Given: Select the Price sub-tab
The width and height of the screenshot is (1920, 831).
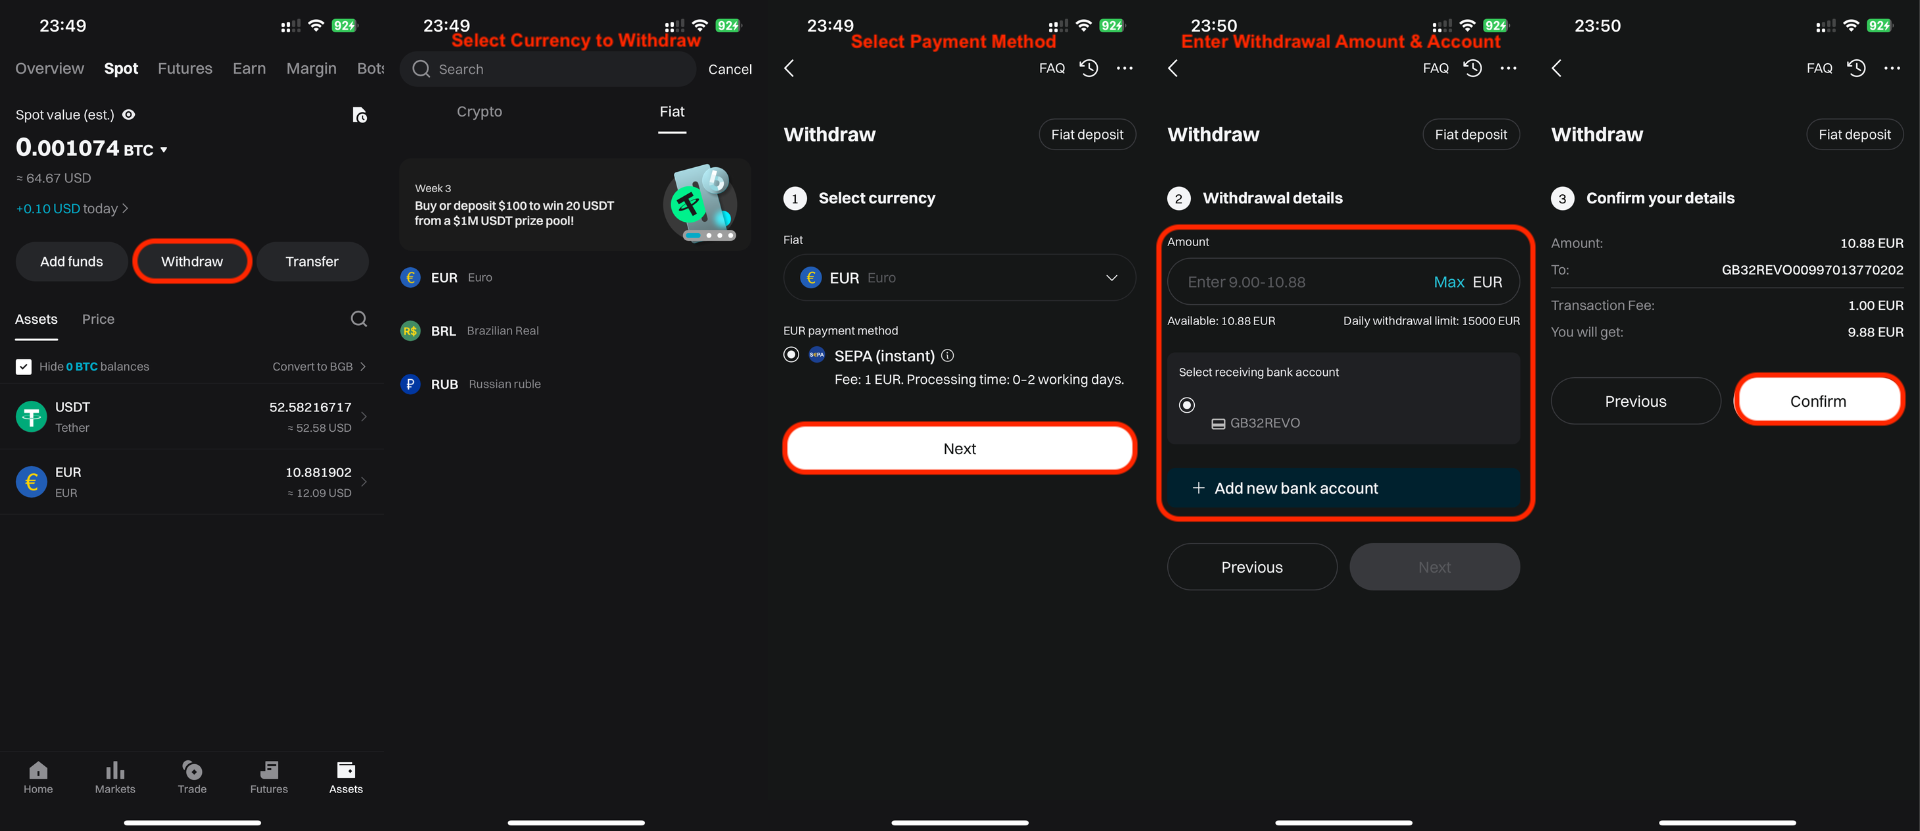Looking at the screenshot, I should tap(98, 319).
